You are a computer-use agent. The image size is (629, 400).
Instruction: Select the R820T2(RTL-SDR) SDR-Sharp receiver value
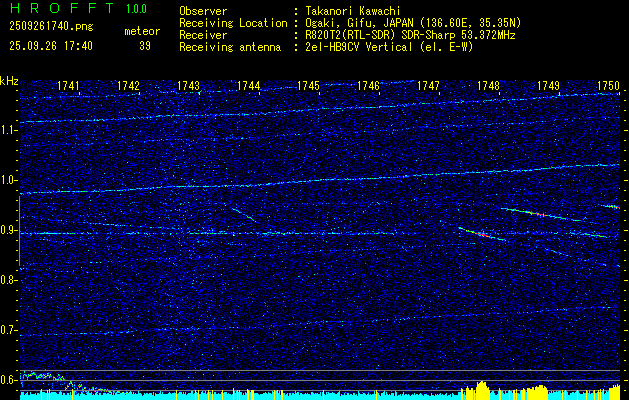[x=410, y=35]
